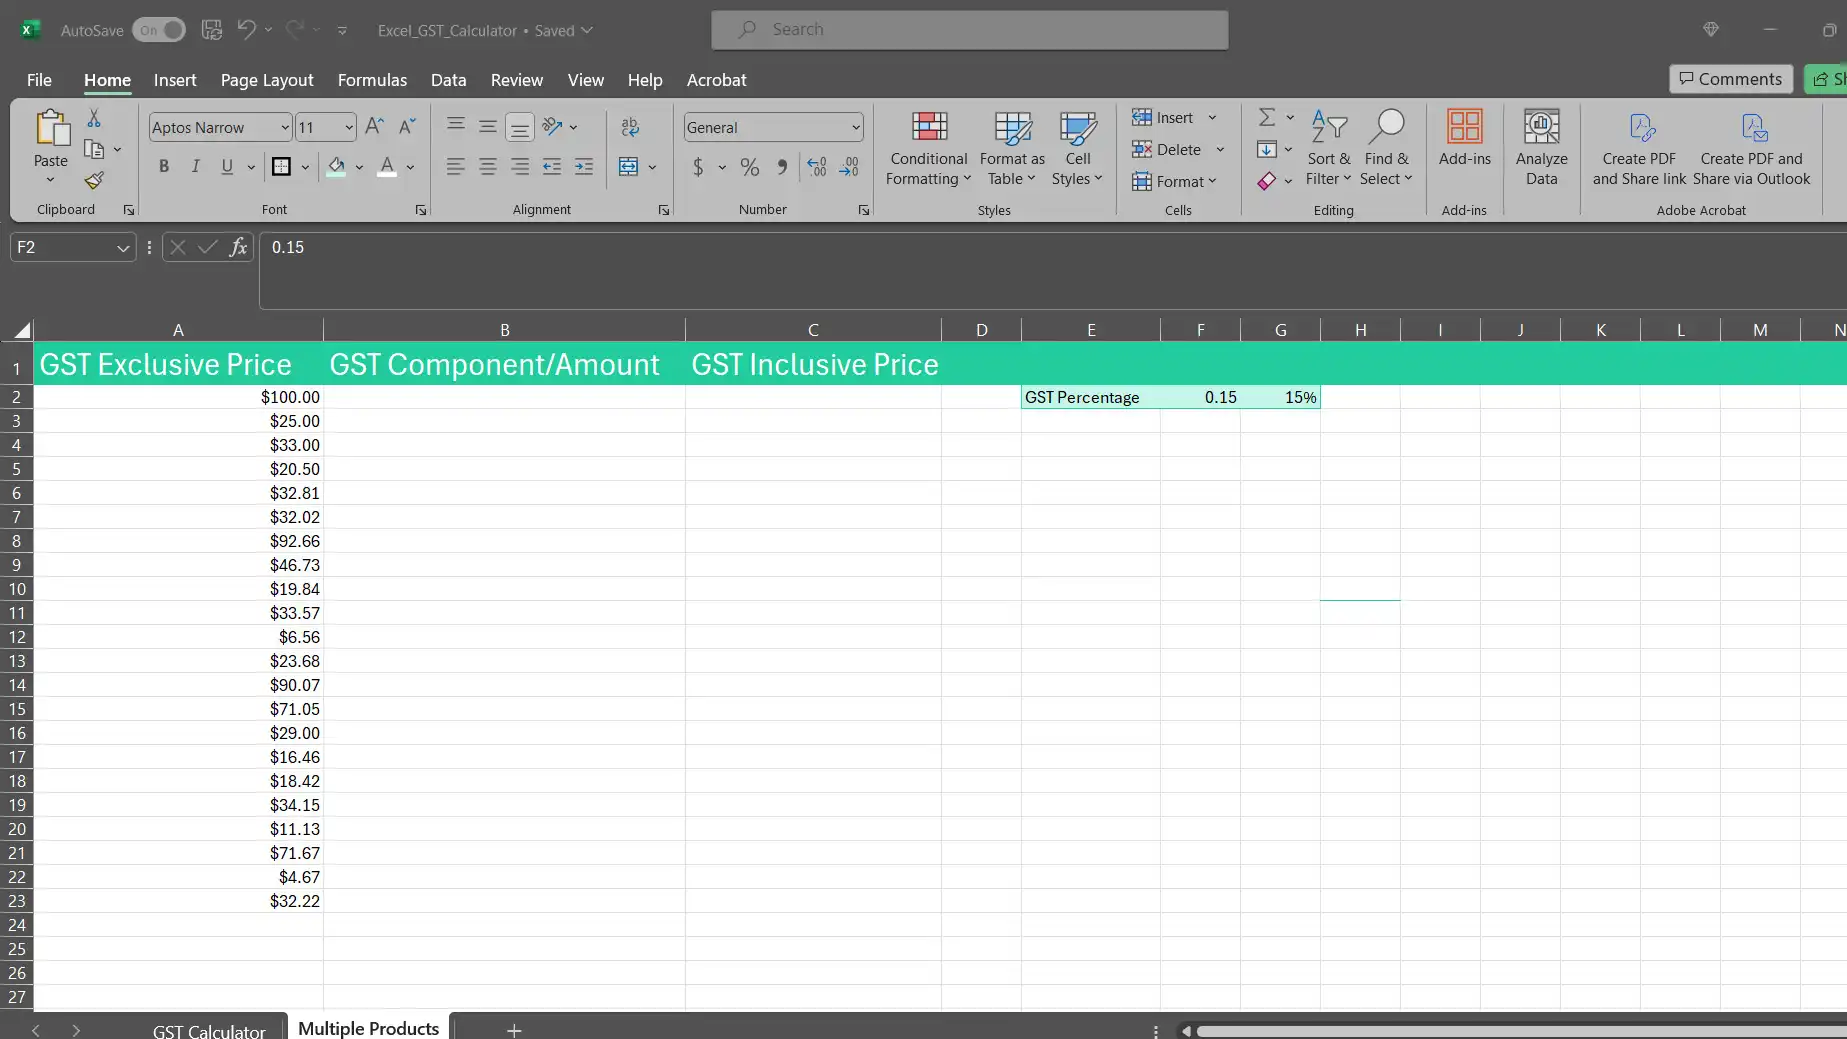Click Decrease Decimal icon
The image size is (1847, 1039).
(849, 167)
